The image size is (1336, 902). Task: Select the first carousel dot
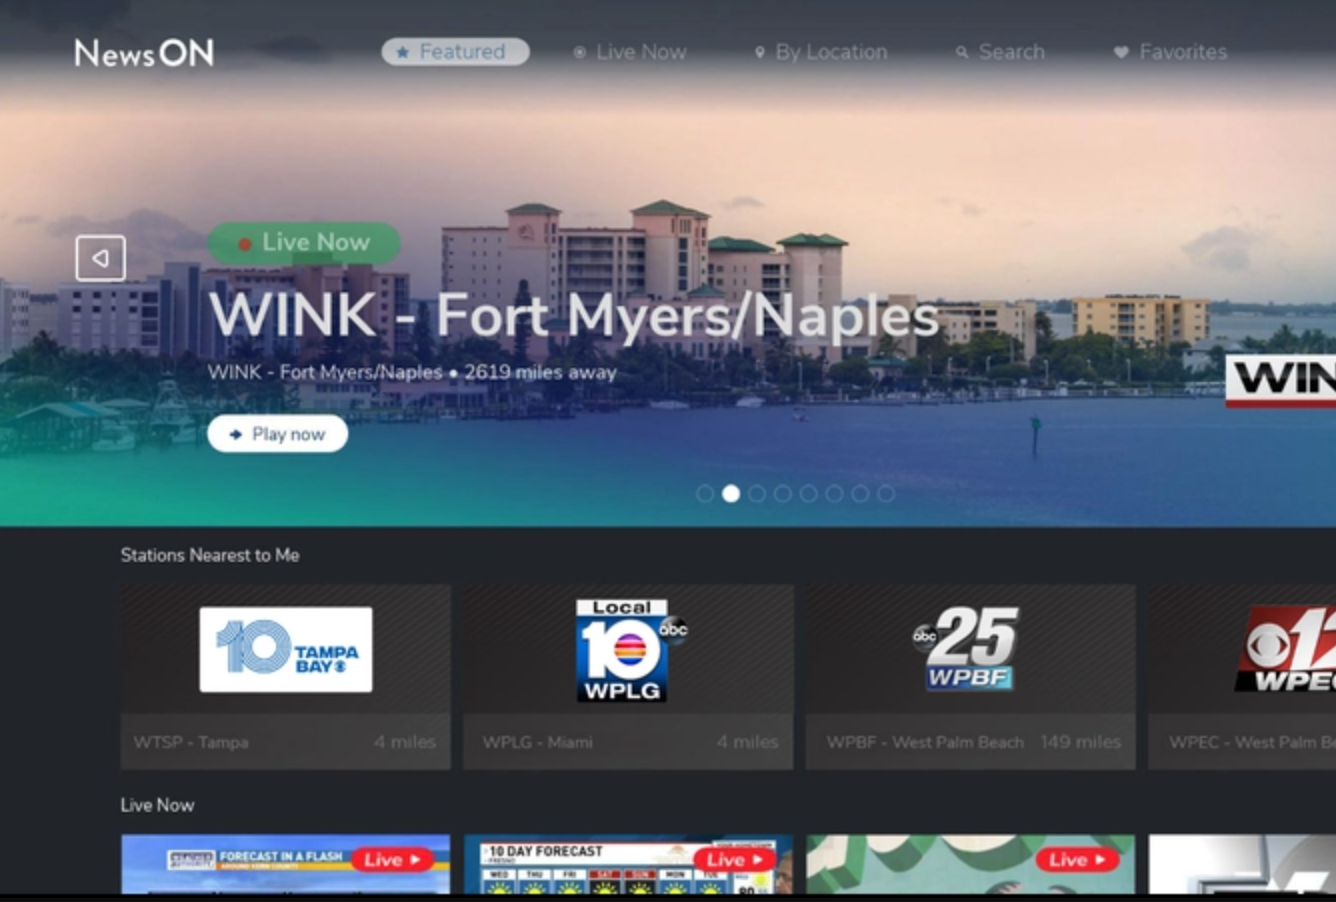705,493
